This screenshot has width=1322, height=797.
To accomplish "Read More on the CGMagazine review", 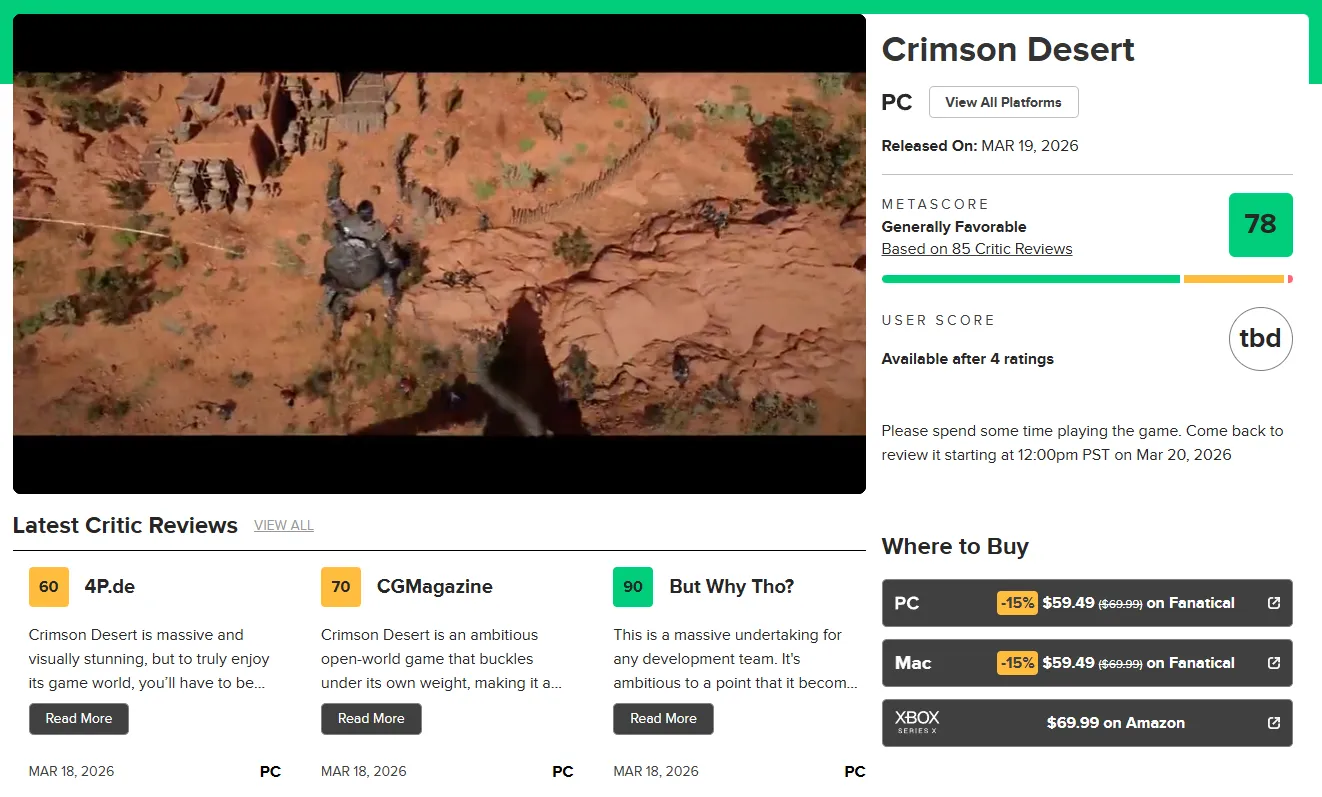I will (x=371, y=719).
